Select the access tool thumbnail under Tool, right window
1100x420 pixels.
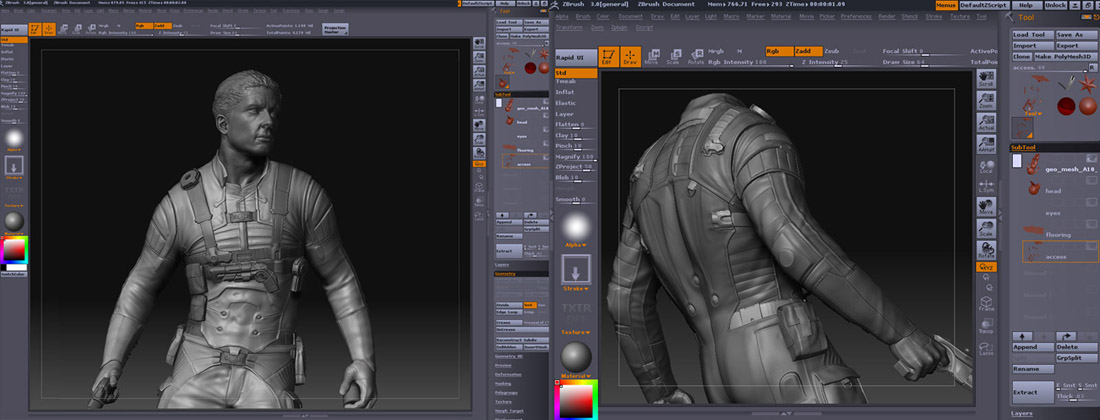point(1021,128)
